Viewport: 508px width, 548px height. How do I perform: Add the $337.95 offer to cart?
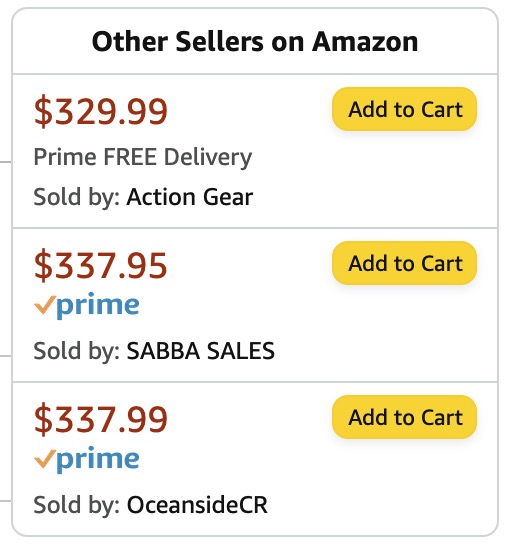pyautogui.click(x=404, y=263)
